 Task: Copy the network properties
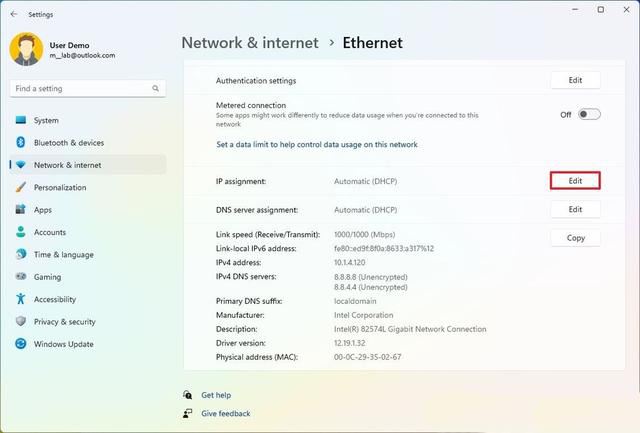click(x=575, y=238)
